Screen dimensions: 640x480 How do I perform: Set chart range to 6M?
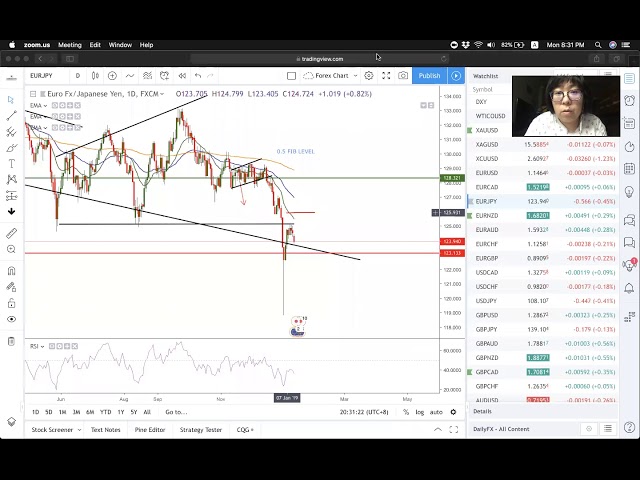[x=90, y=412]
